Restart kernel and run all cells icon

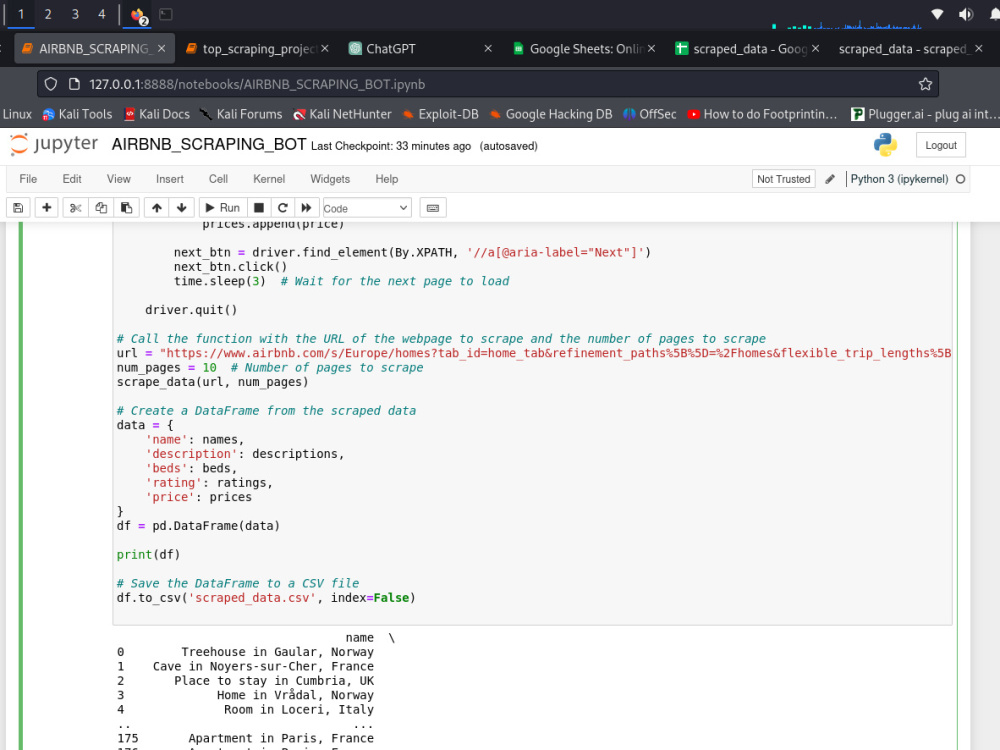(x=307, y=208)
